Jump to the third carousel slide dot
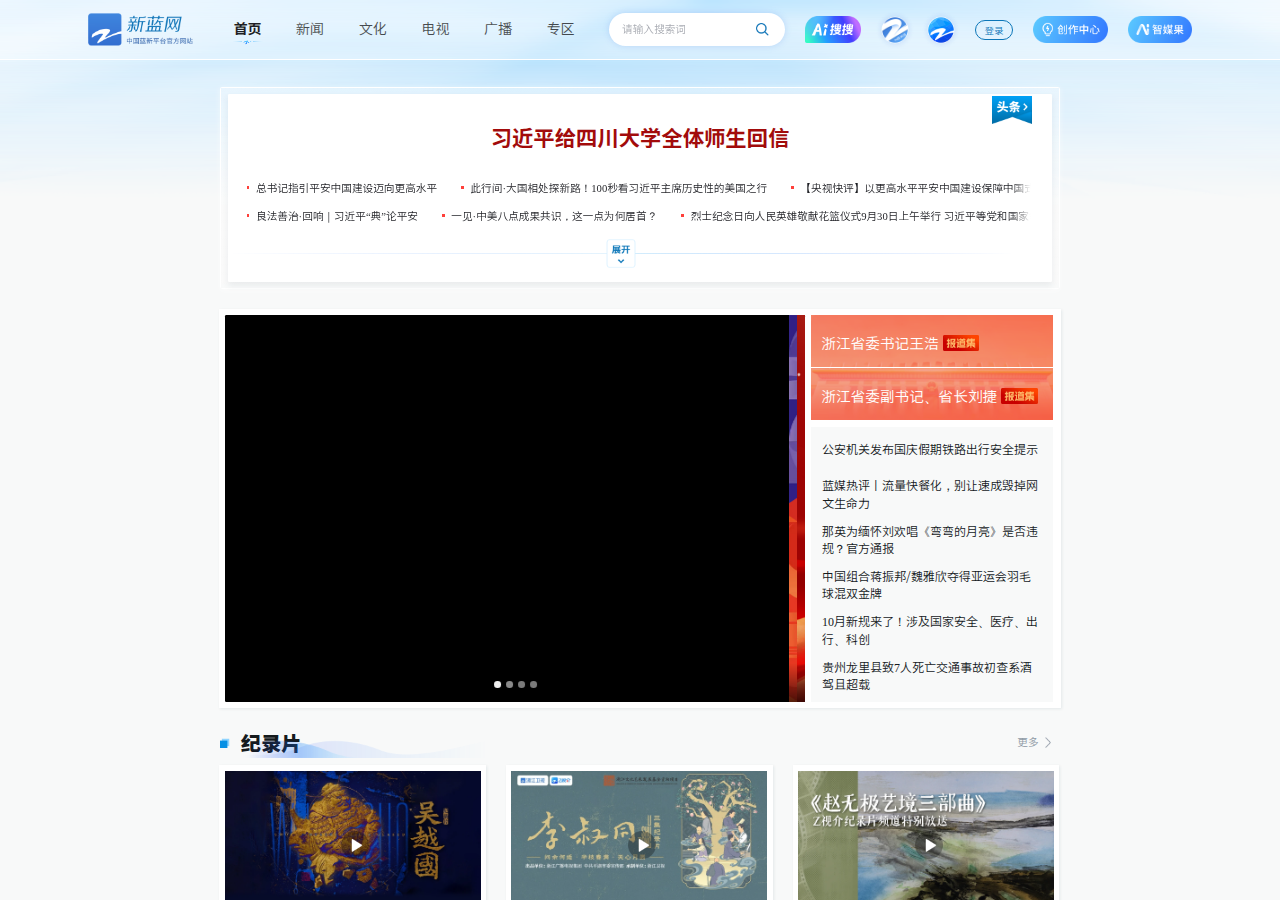The width and height of the screenshot is (1280, 900). (522, 684)
